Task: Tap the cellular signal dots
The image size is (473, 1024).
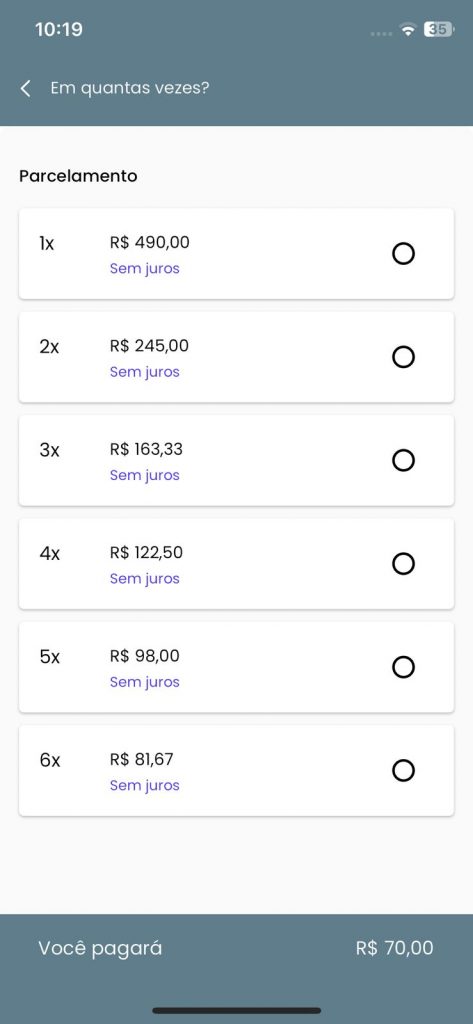Action: [x=381, y=33]
